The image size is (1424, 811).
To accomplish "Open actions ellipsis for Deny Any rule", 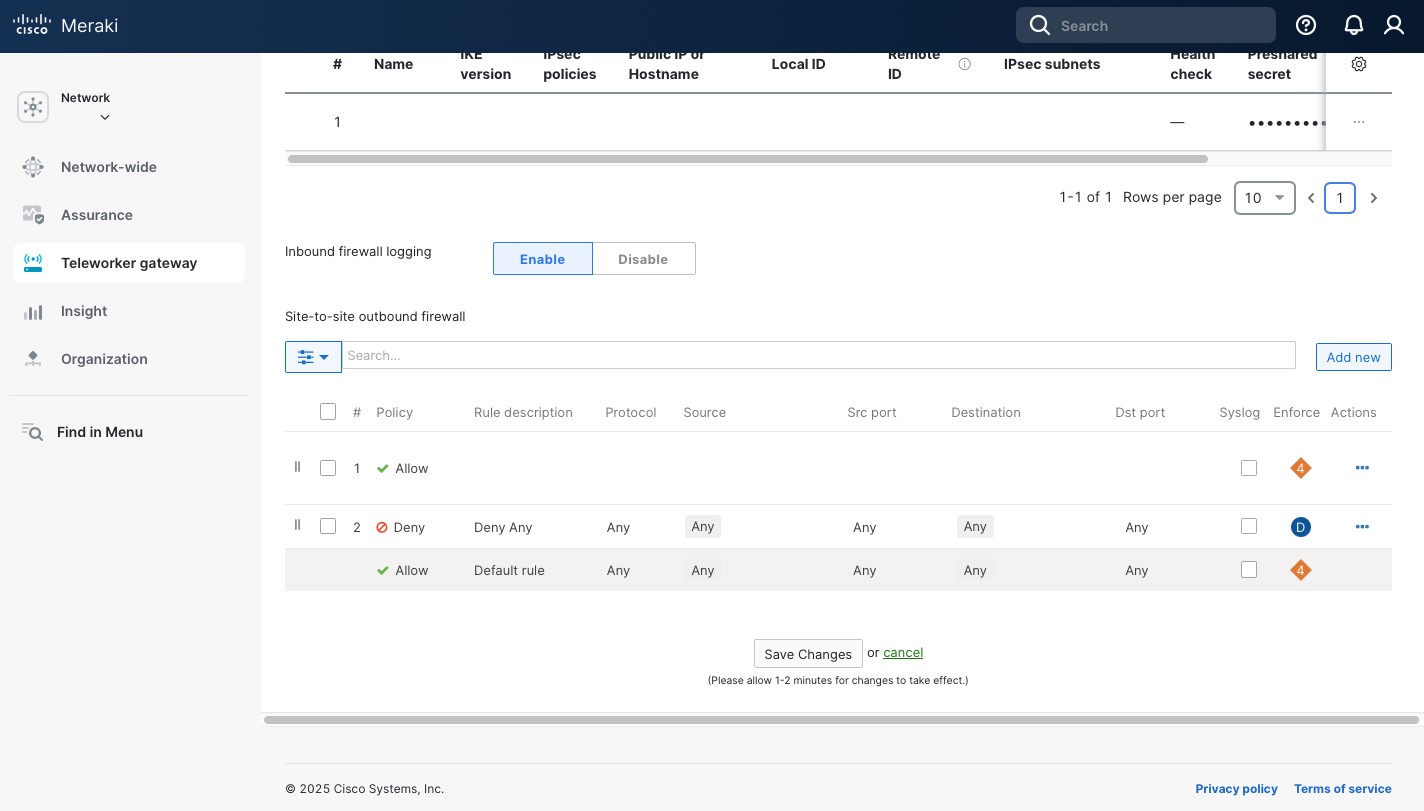I will [x=1361, y=527].
